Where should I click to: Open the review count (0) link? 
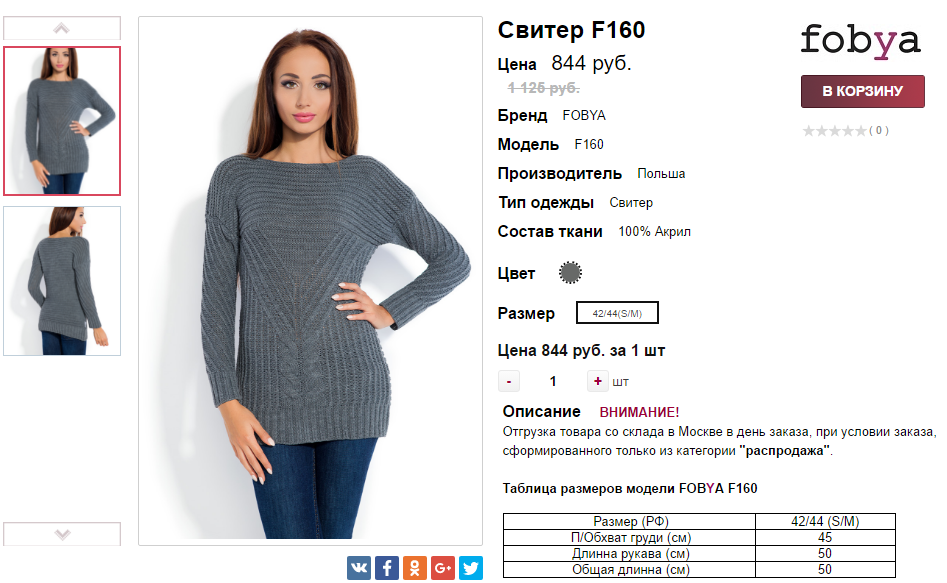tap(879, 130)
